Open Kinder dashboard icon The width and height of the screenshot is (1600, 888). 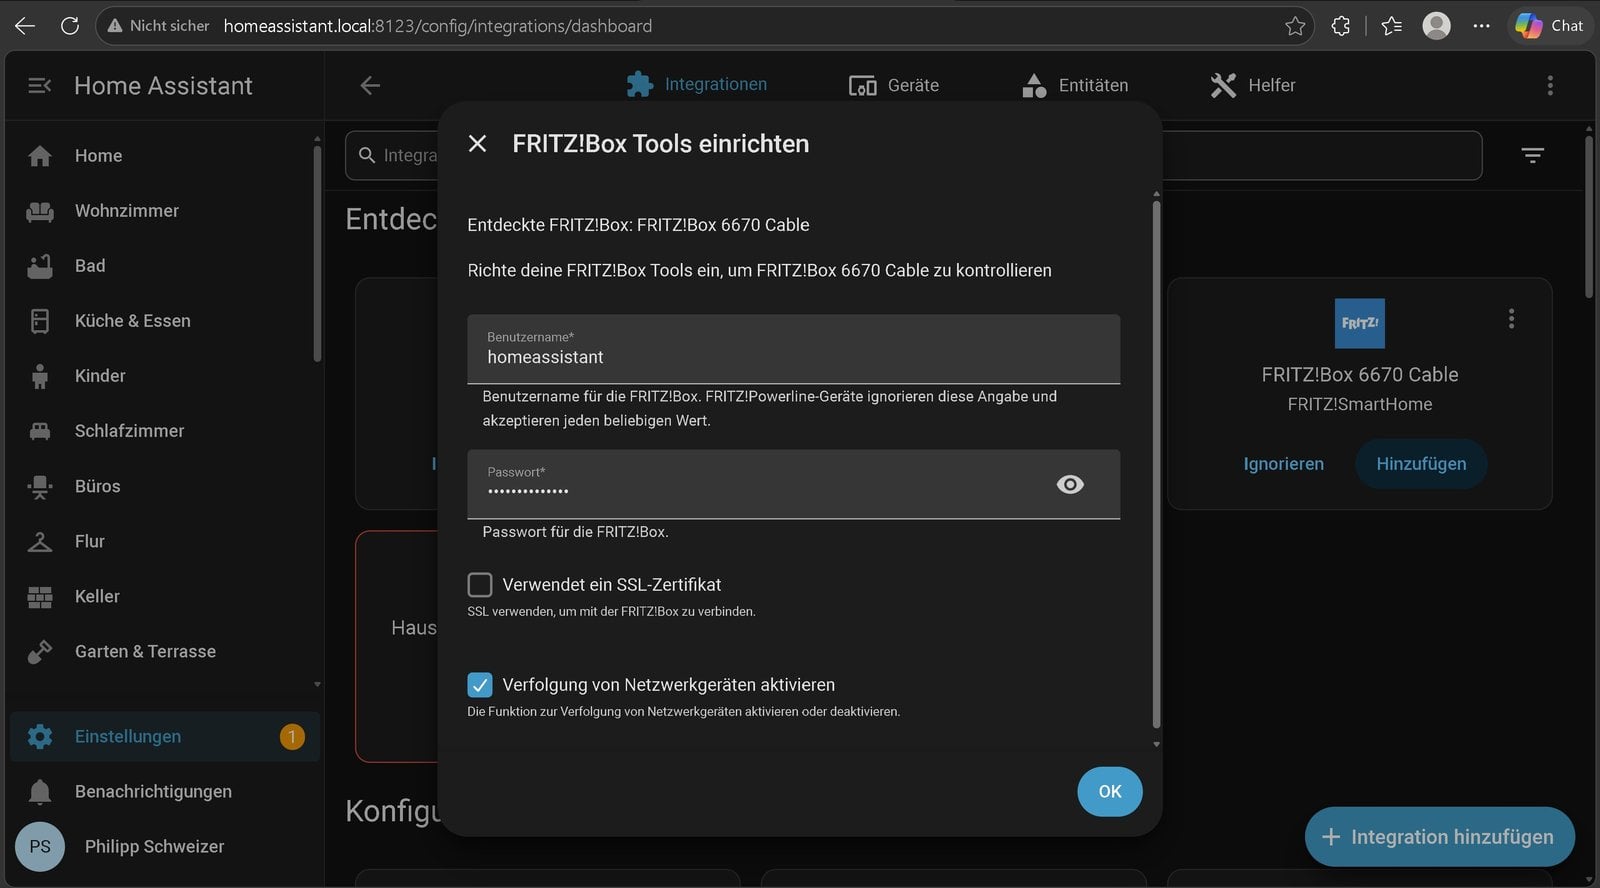coord(40,376)
